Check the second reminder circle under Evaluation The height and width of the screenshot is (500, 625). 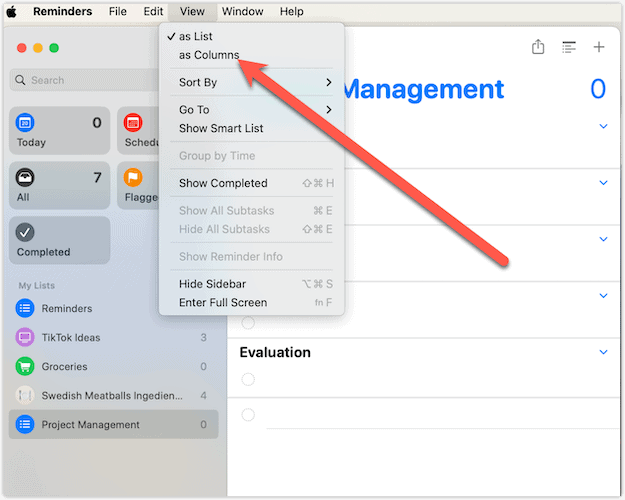248,415
